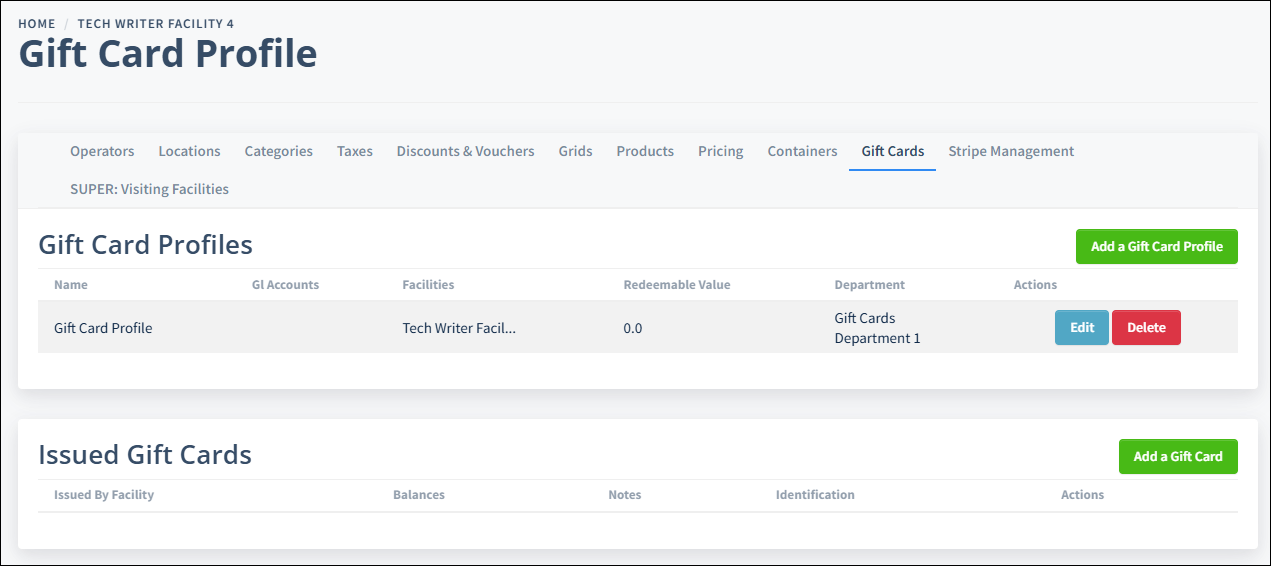The width and height of the screenshot is (1271, 566).
Task: Open the Stripe Management tab
Action: pyautogui.click(x=1011, y=151)
